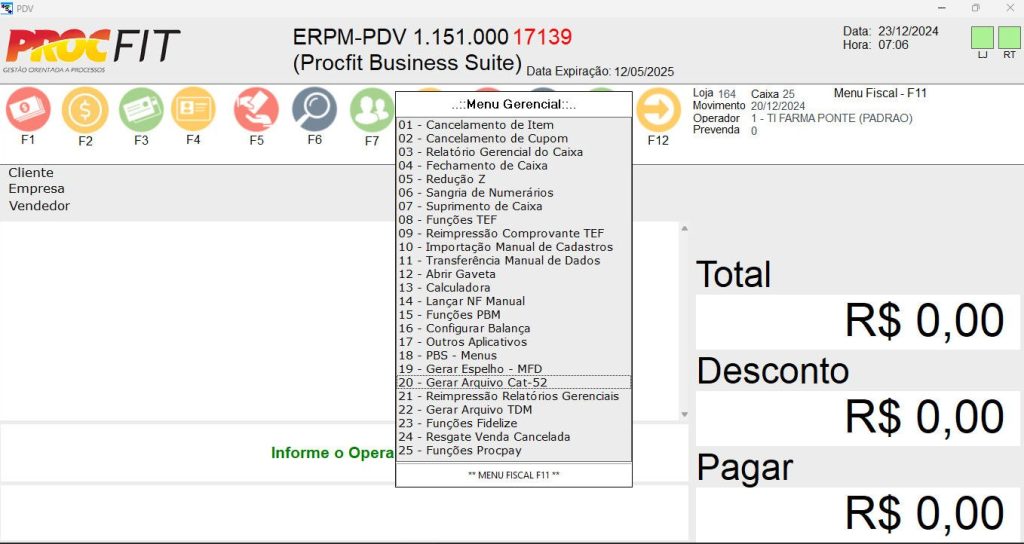Click the Operador TI FARMA PONTE text
The image size is (1024, 544).
(x=831, y=118)
